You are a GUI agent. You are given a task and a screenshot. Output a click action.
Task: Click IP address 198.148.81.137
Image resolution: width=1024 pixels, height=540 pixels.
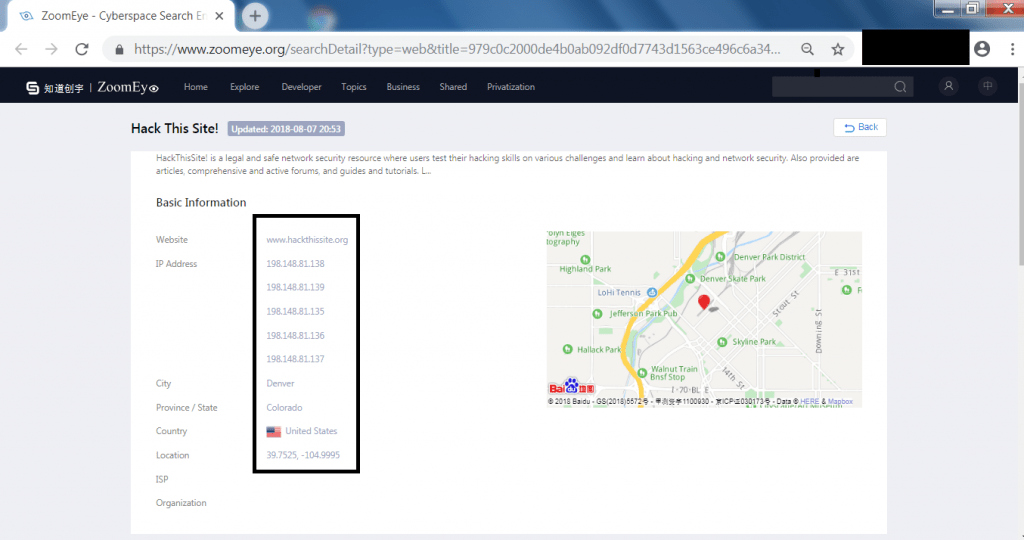coord(295,359)
